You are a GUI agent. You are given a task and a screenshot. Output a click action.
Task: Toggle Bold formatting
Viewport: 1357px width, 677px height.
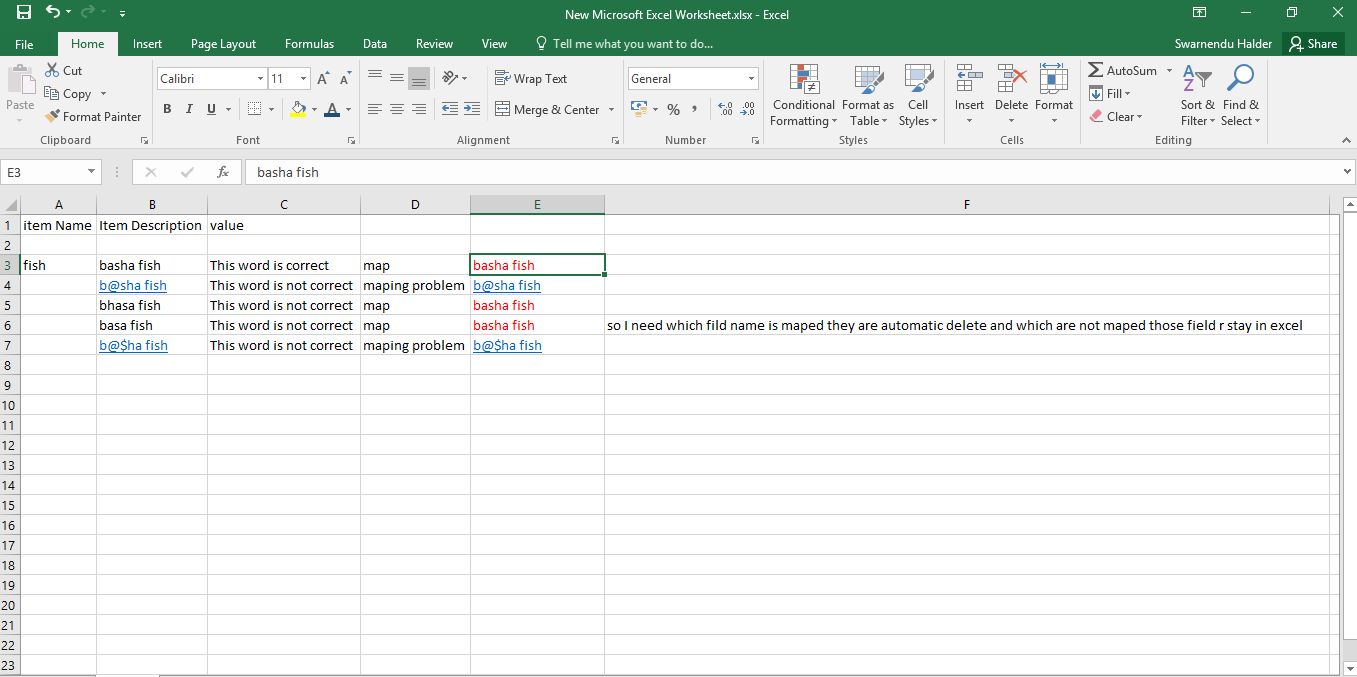[x=167, y=110]
